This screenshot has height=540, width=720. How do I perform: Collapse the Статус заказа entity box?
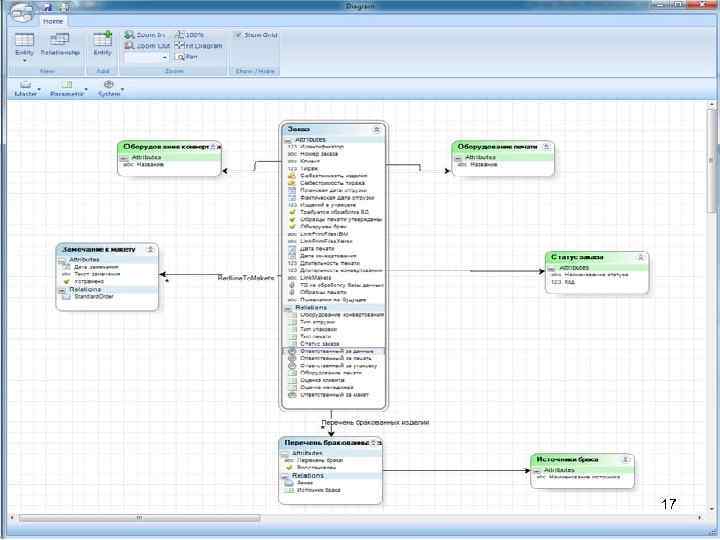coord(641,258)
